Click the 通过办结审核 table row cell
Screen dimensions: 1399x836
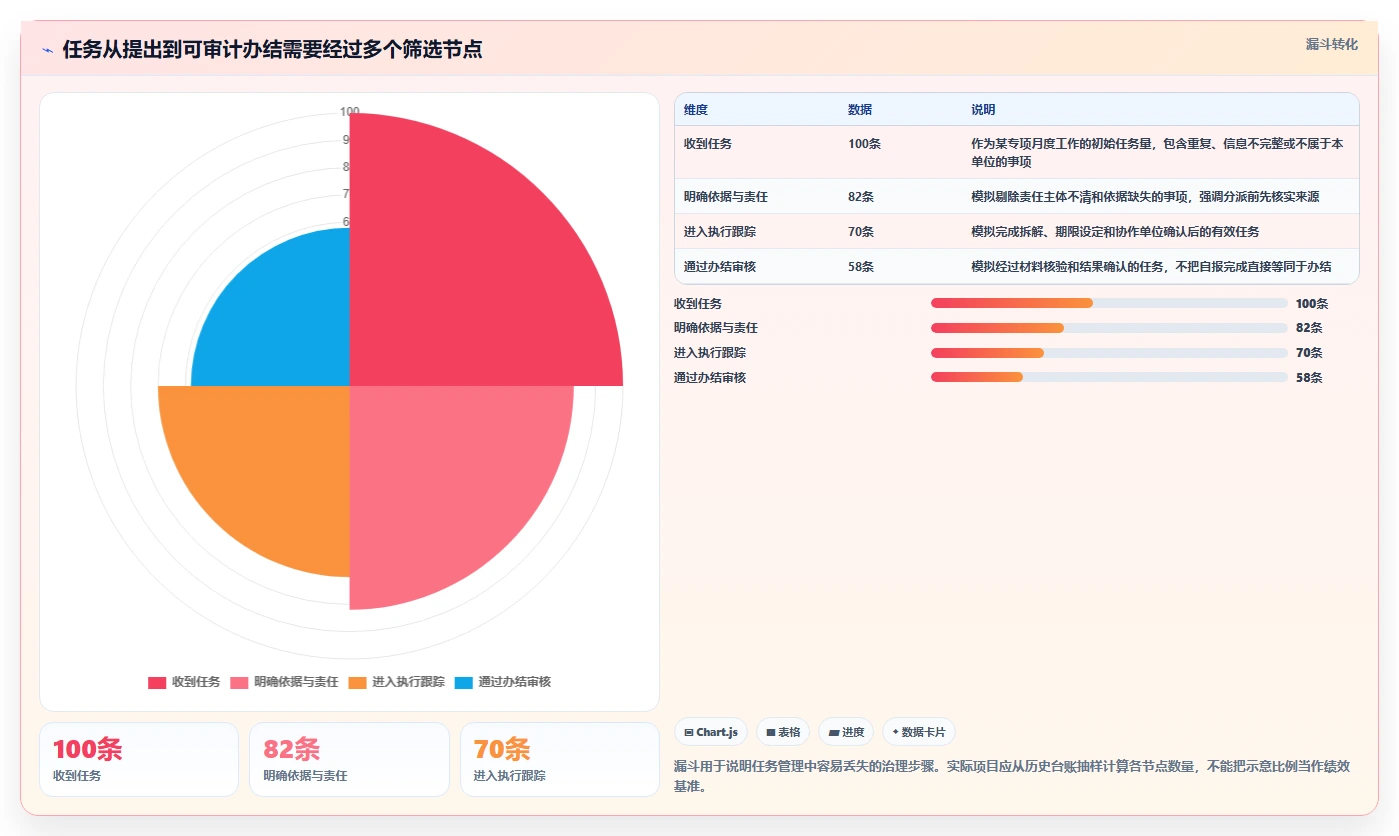click(757, 266)
